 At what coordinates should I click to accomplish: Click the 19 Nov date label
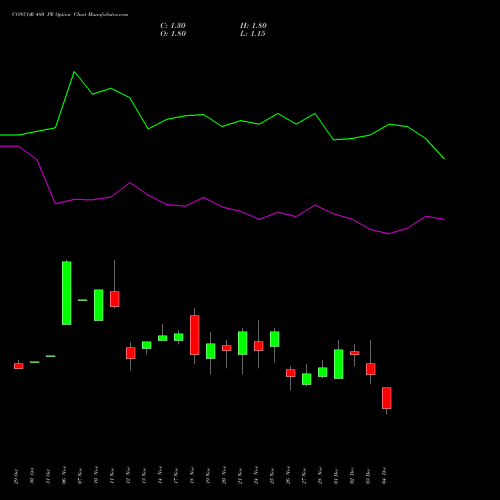208,475
